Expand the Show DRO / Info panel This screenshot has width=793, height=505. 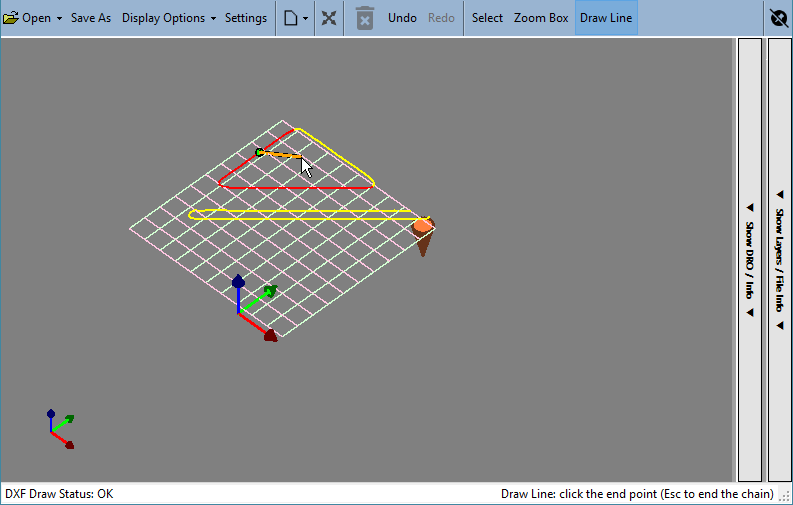coord(750,260)
